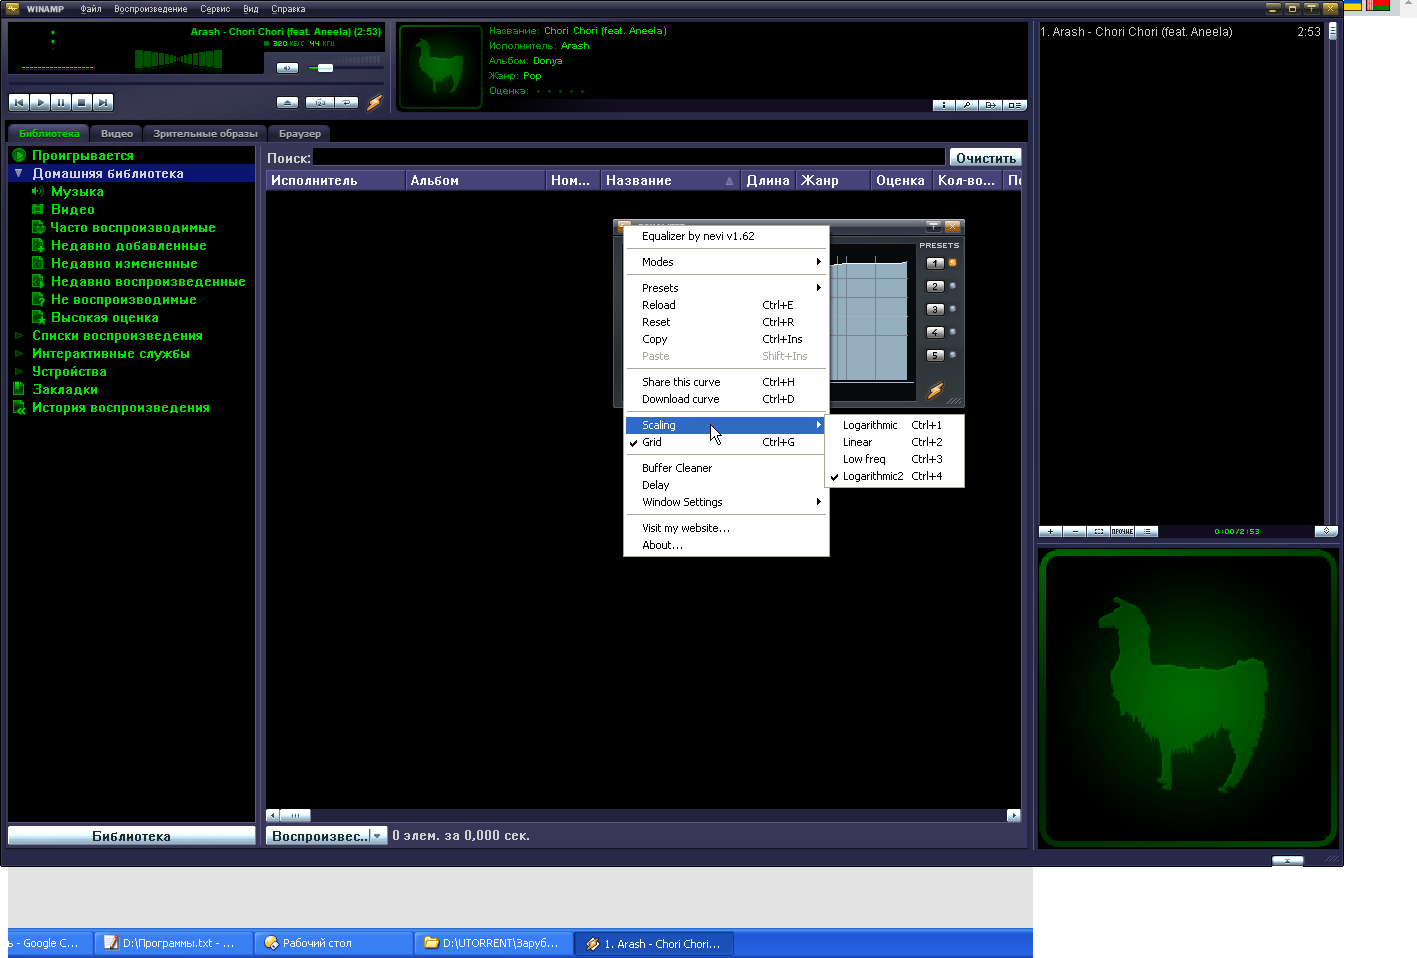Expand Интерактивные службы node
The height and width of the screenshot is (958, 1417).
(18, 353)
